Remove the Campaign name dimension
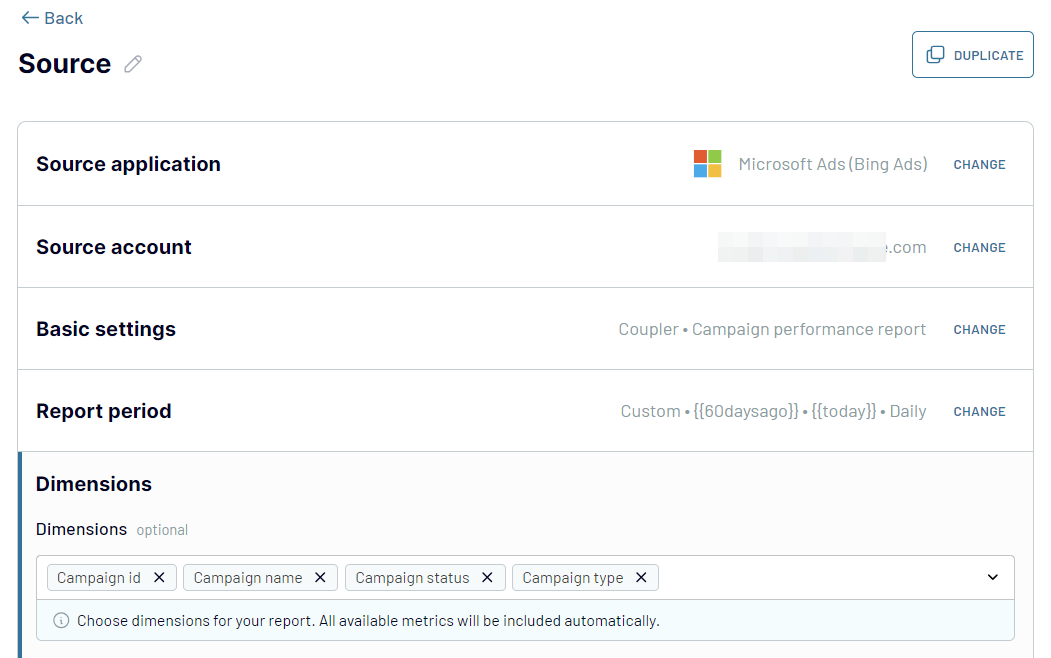This screenshot has width=1051, height=658. pyautogui.click(x=320, y=578)
